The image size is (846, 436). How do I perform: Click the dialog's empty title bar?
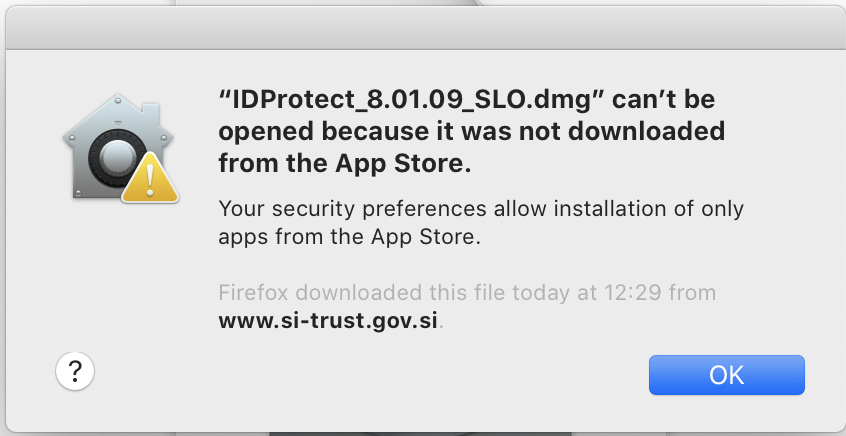click(423, 28)
